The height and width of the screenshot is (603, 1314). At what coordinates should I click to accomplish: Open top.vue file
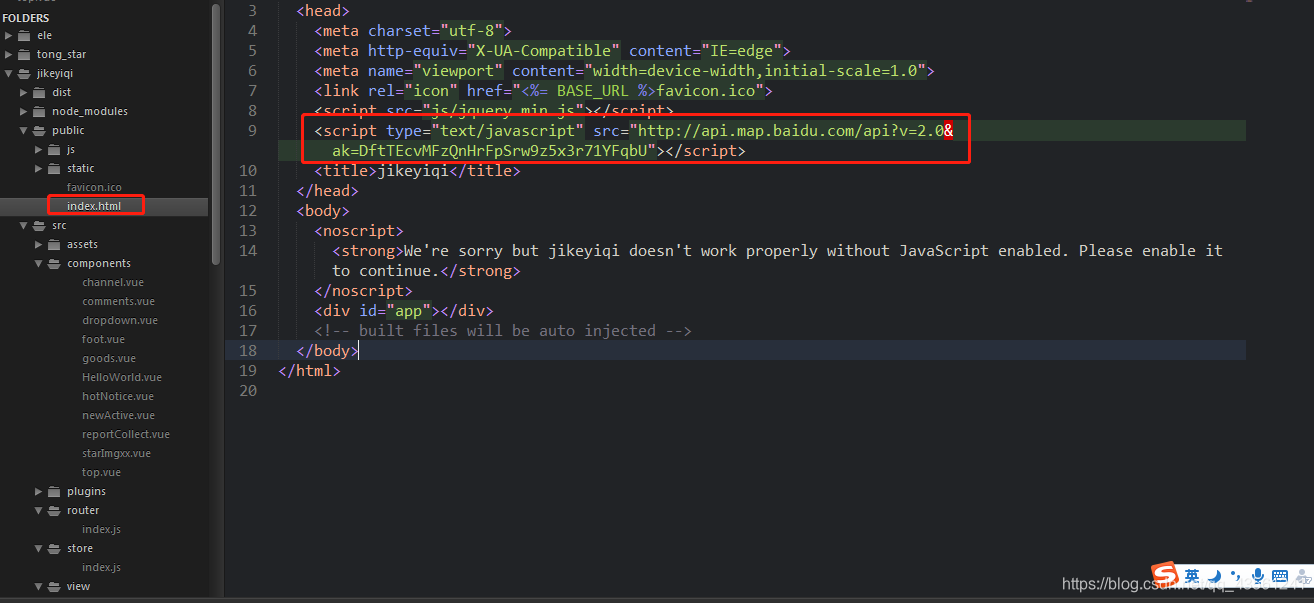[101, 472]
